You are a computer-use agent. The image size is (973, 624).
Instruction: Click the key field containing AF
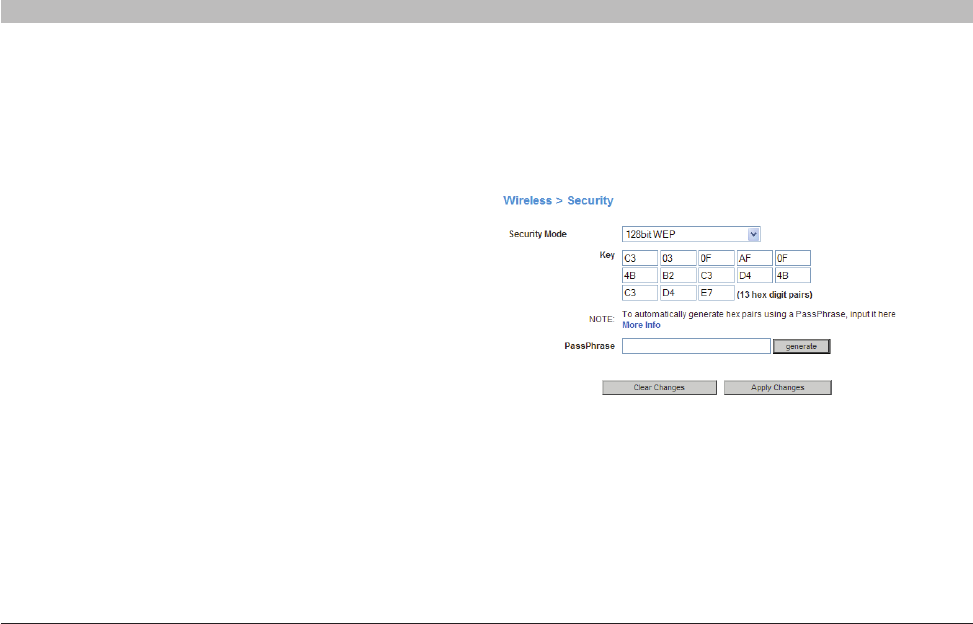(754, 258)
